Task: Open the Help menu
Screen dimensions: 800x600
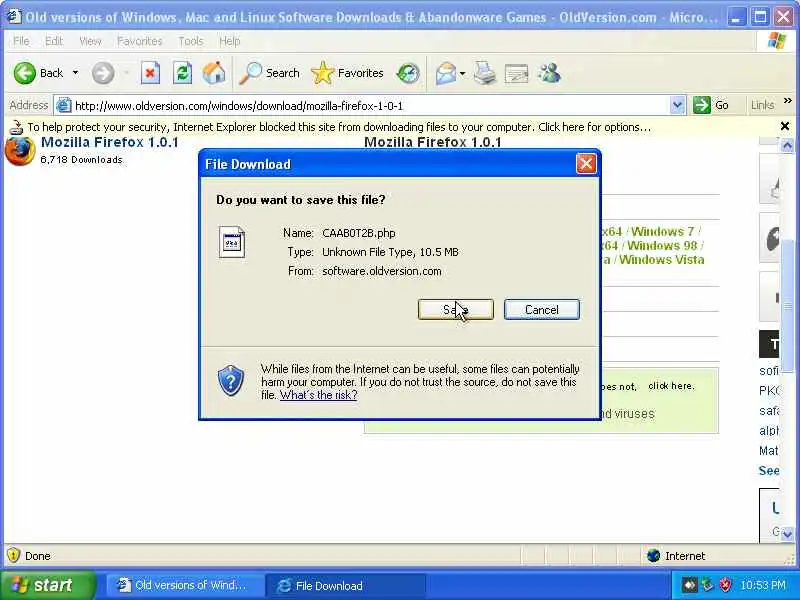Action: pos(230,41)
